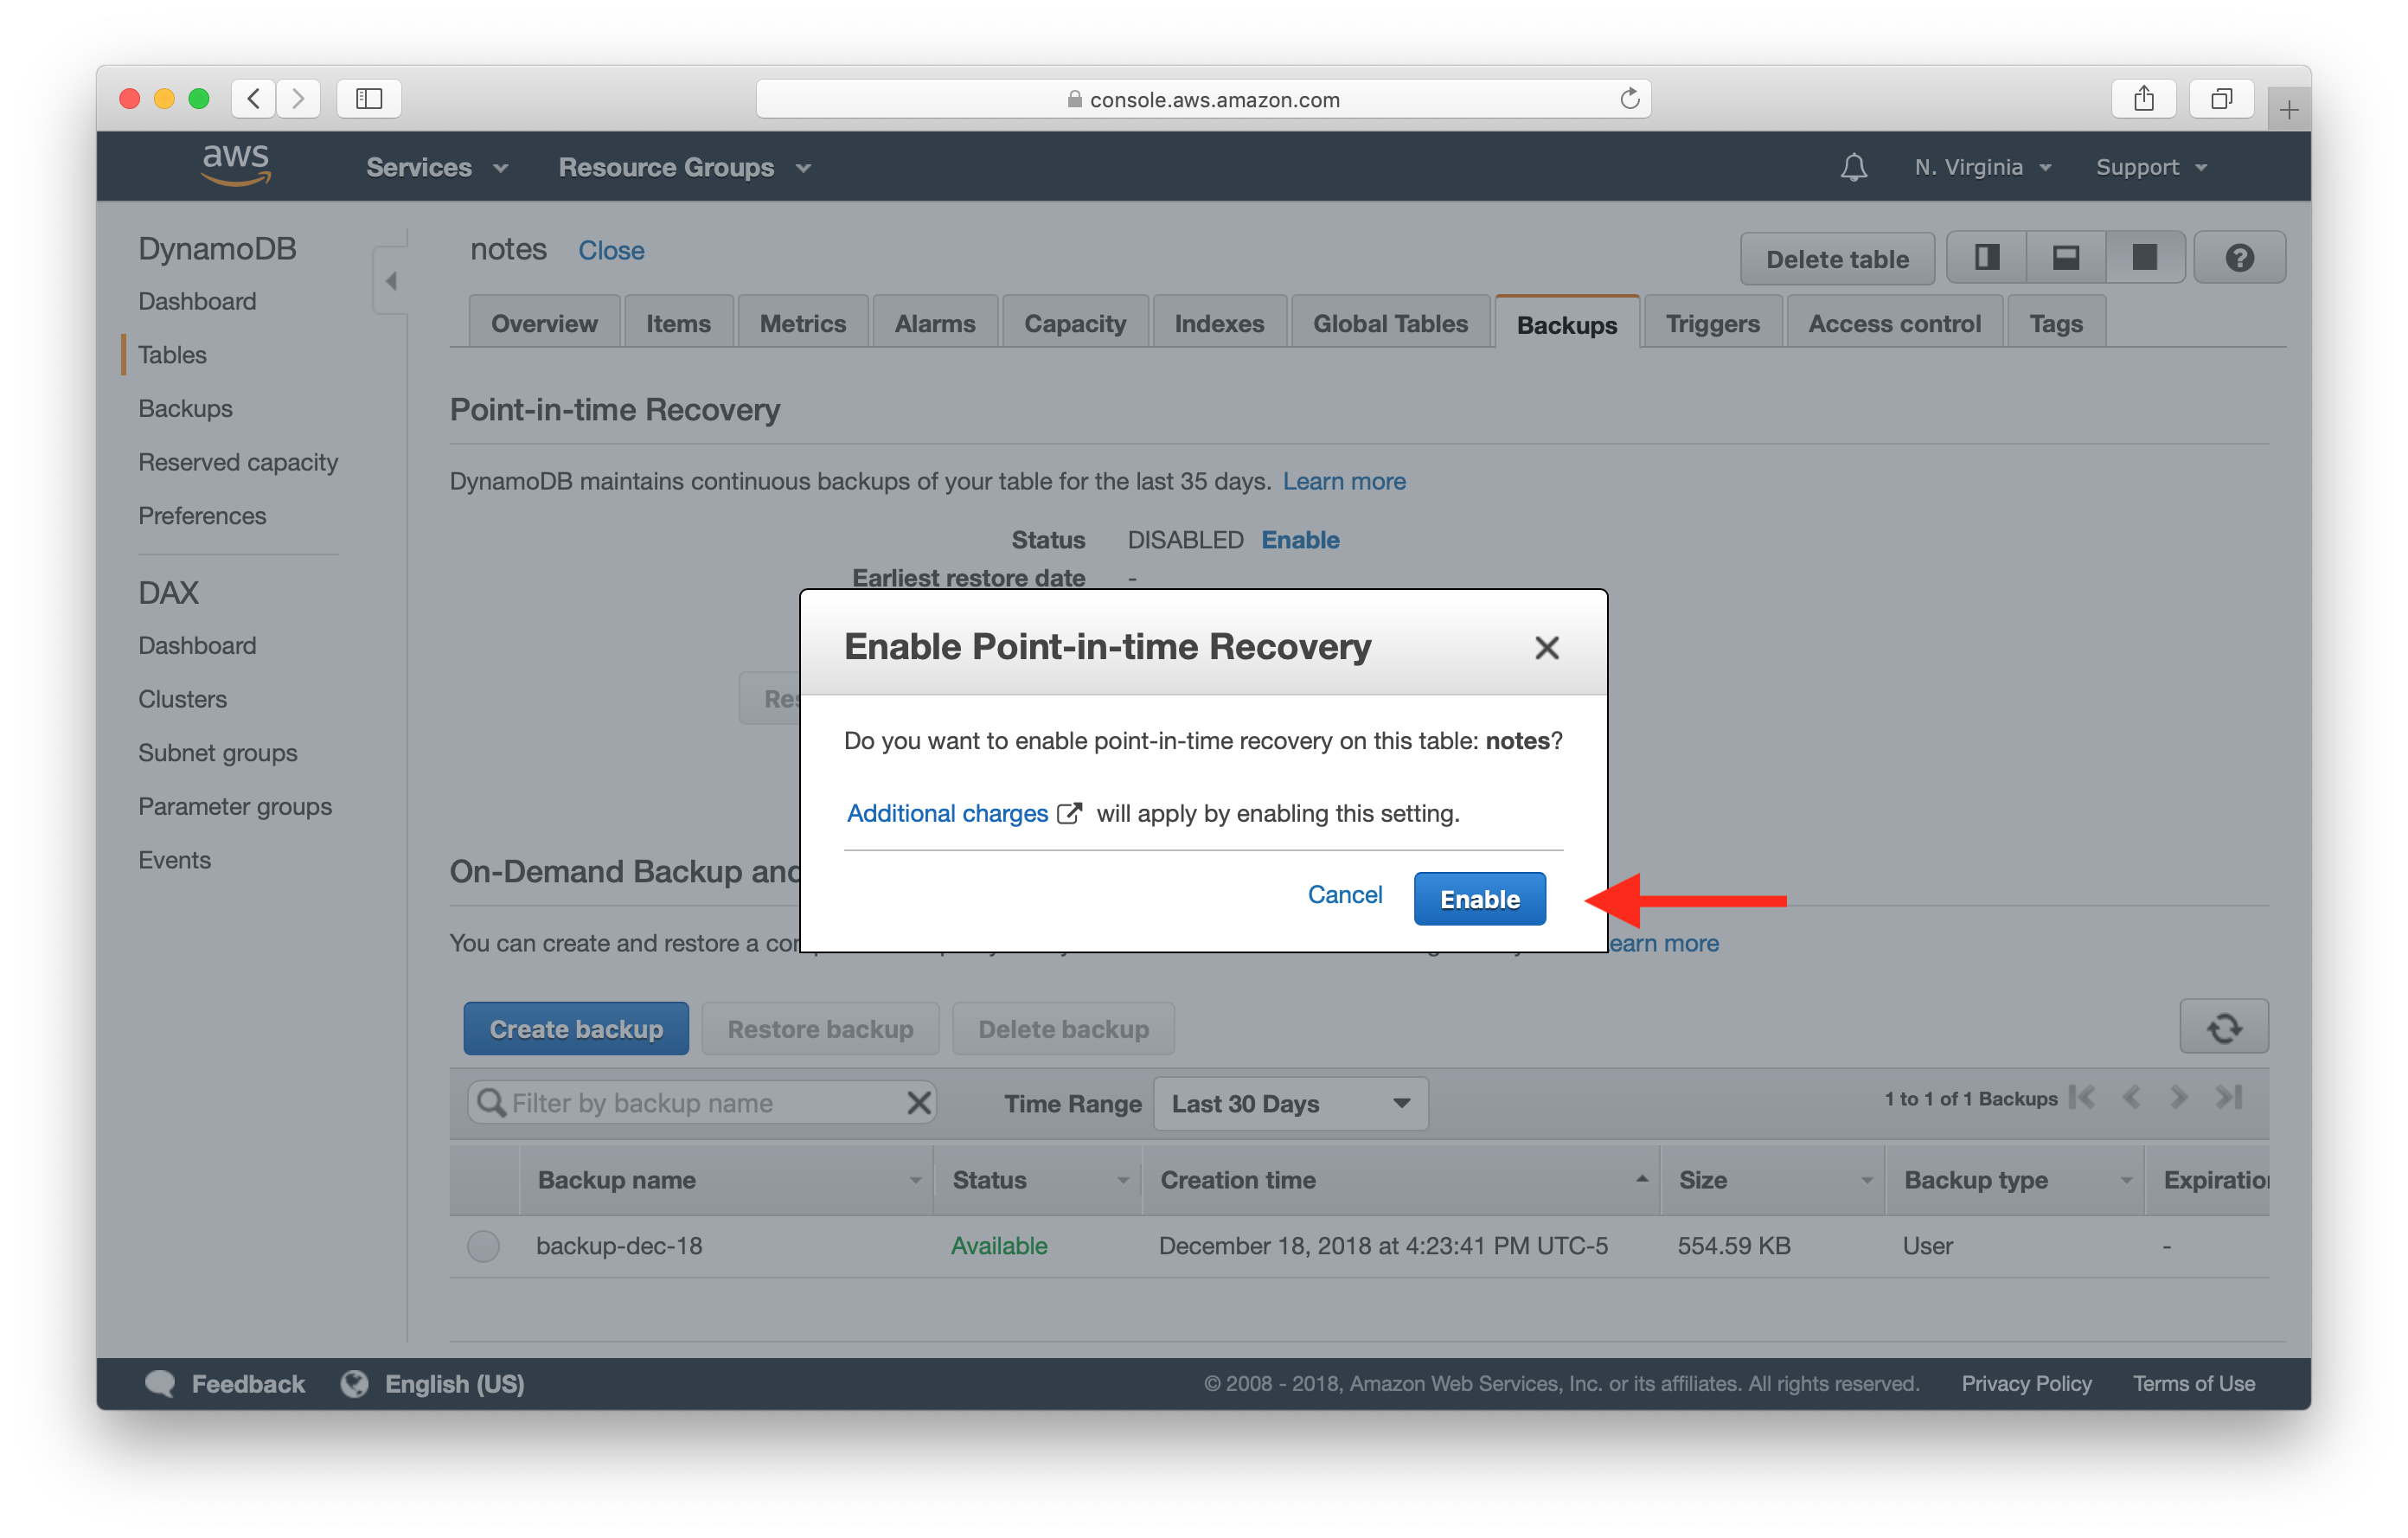Collapse the DynamoDB sidebar arrow

pyautogui.click(x=392, y=281)
